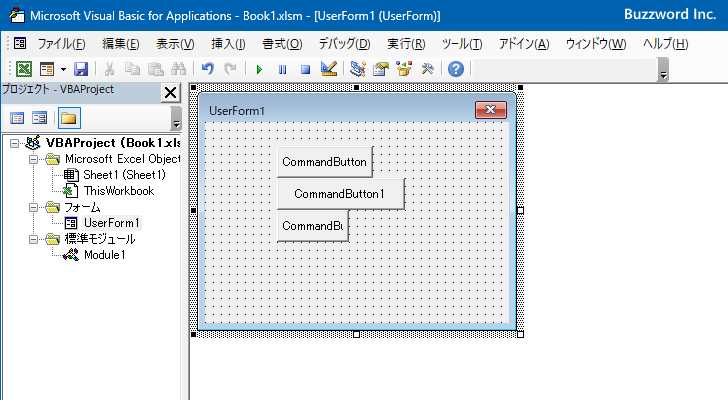Open the Insert UserForm dropdown arrow
Screen dimensions: 728x400
tap(63, 70)
